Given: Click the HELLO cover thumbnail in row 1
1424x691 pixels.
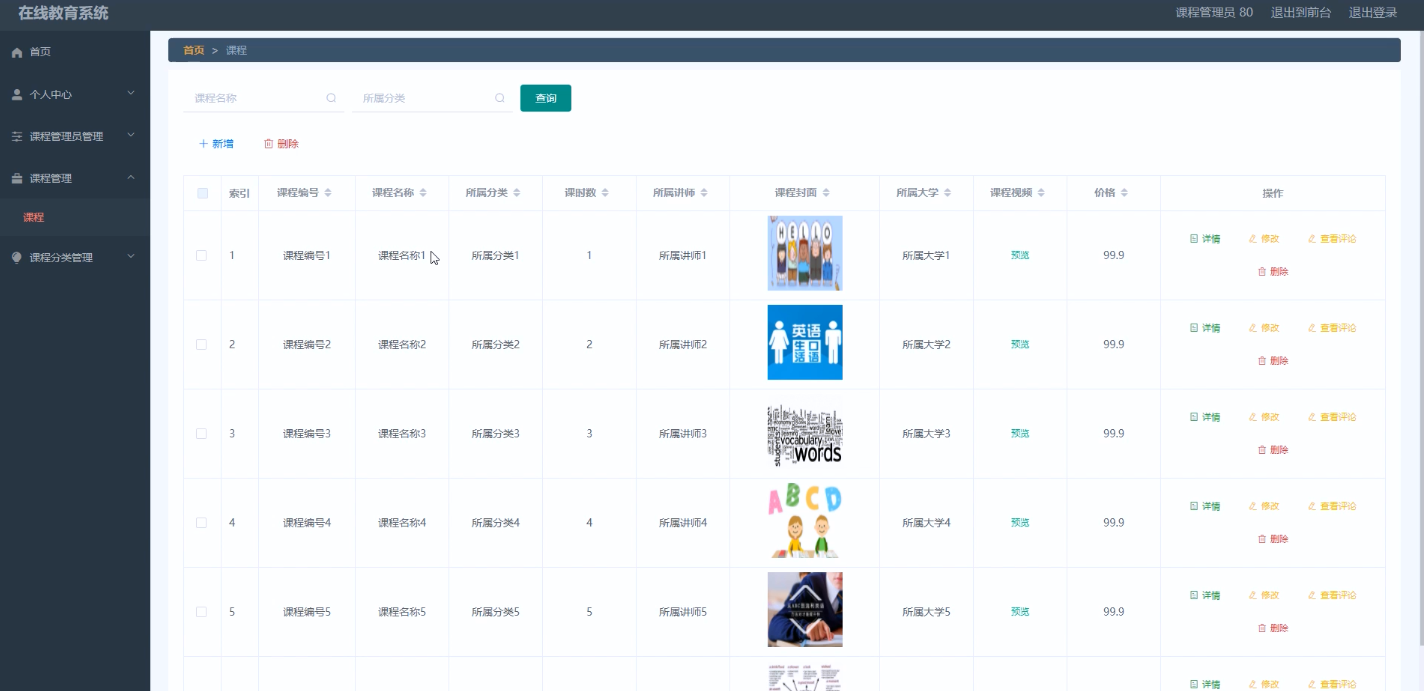Looking at the screenshot, I should tap(805, 253).
